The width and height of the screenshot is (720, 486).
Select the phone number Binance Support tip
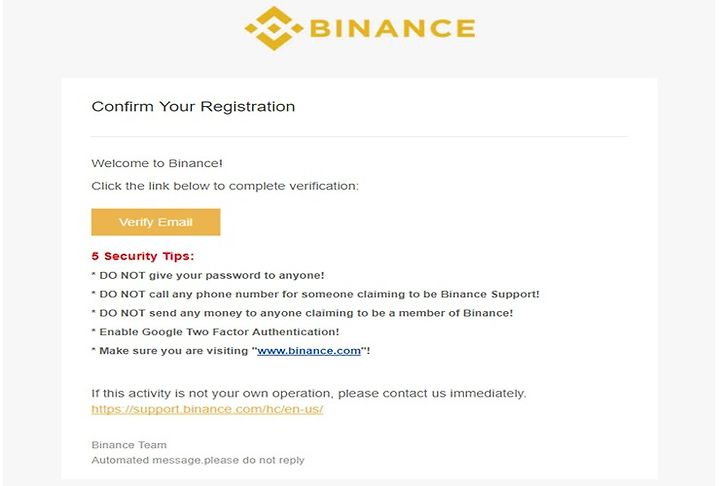(315, 294)
